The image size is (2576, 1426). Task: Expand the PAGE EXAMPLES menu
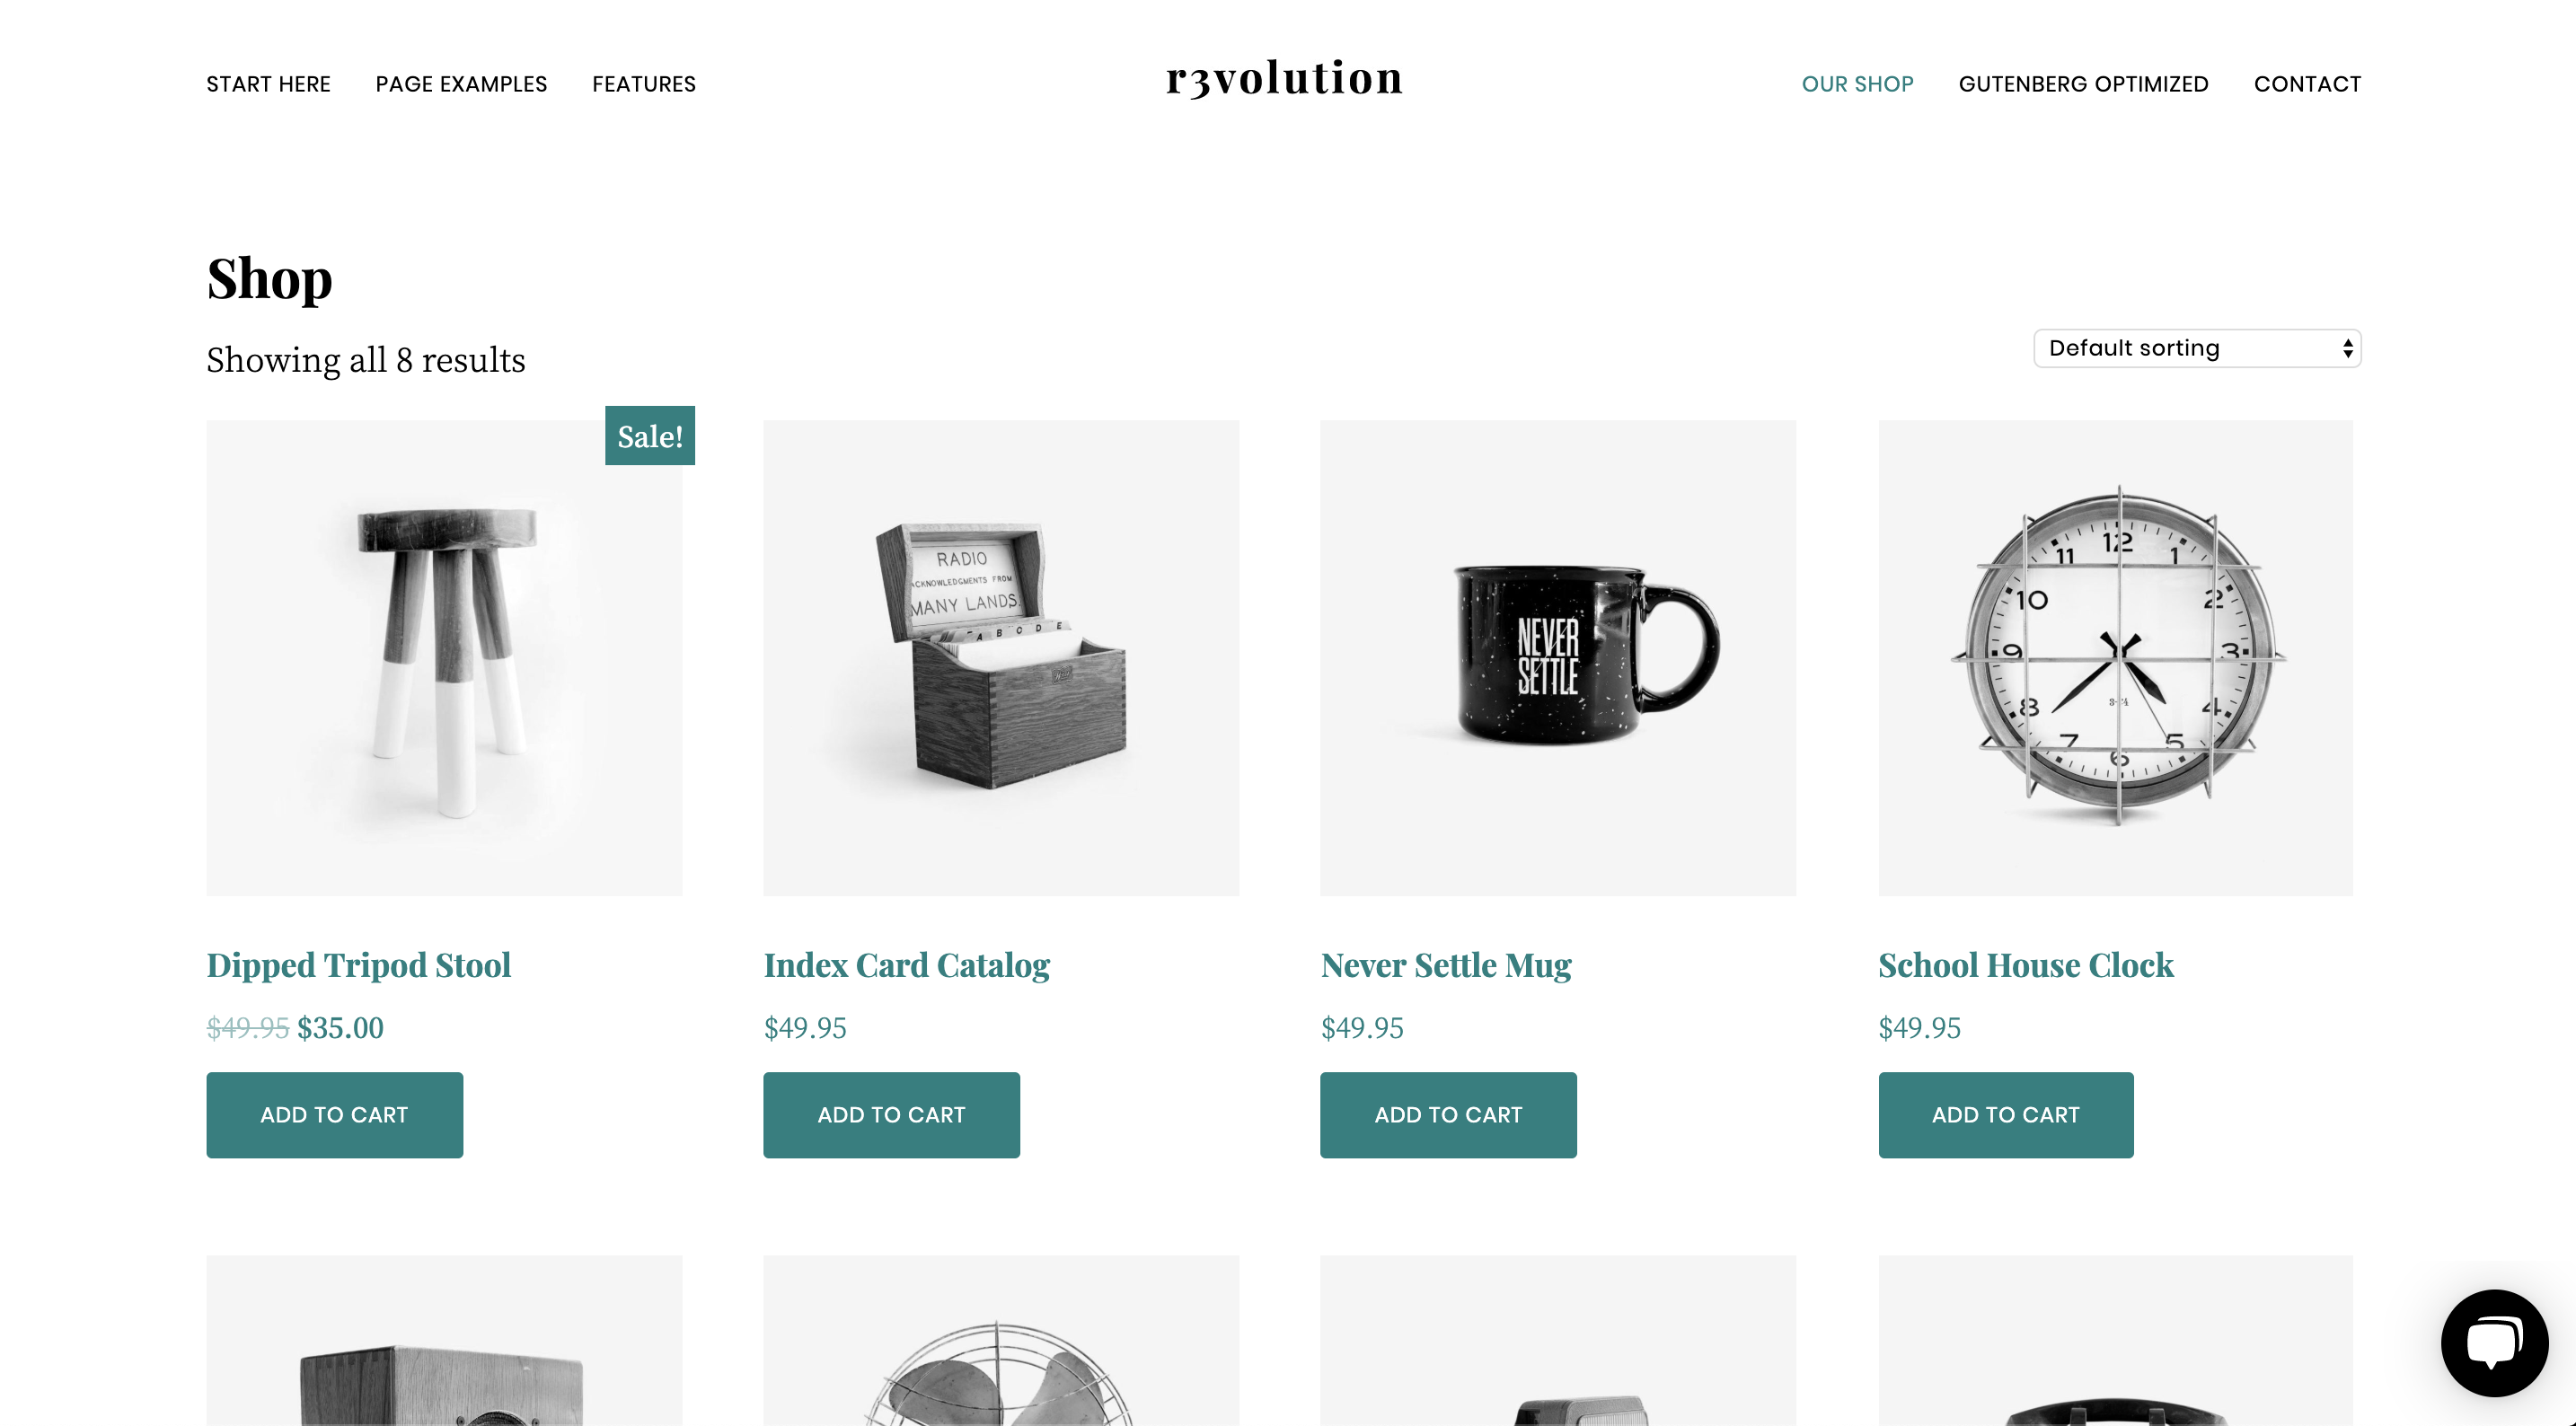(x=462, y=83)
